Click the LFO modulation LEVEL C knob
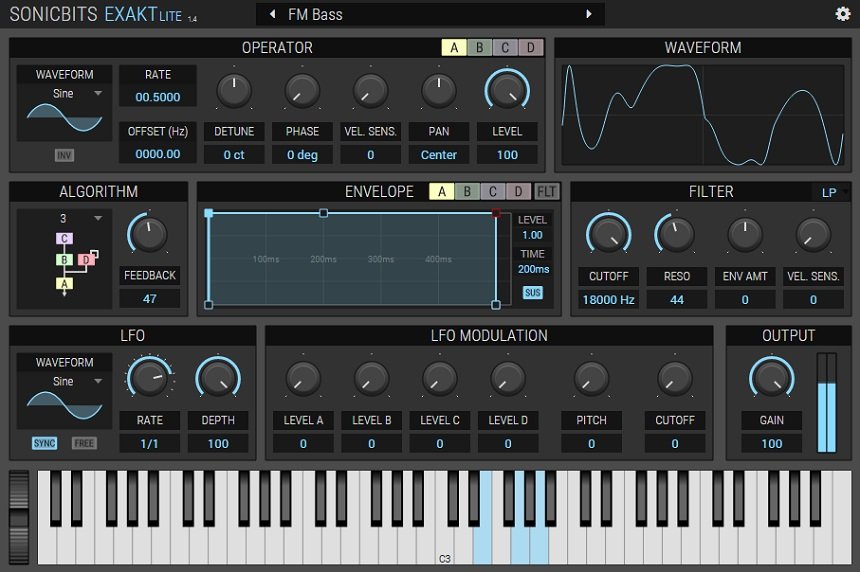The height and width of the screenshot is (572, 860). coord(439,378)
